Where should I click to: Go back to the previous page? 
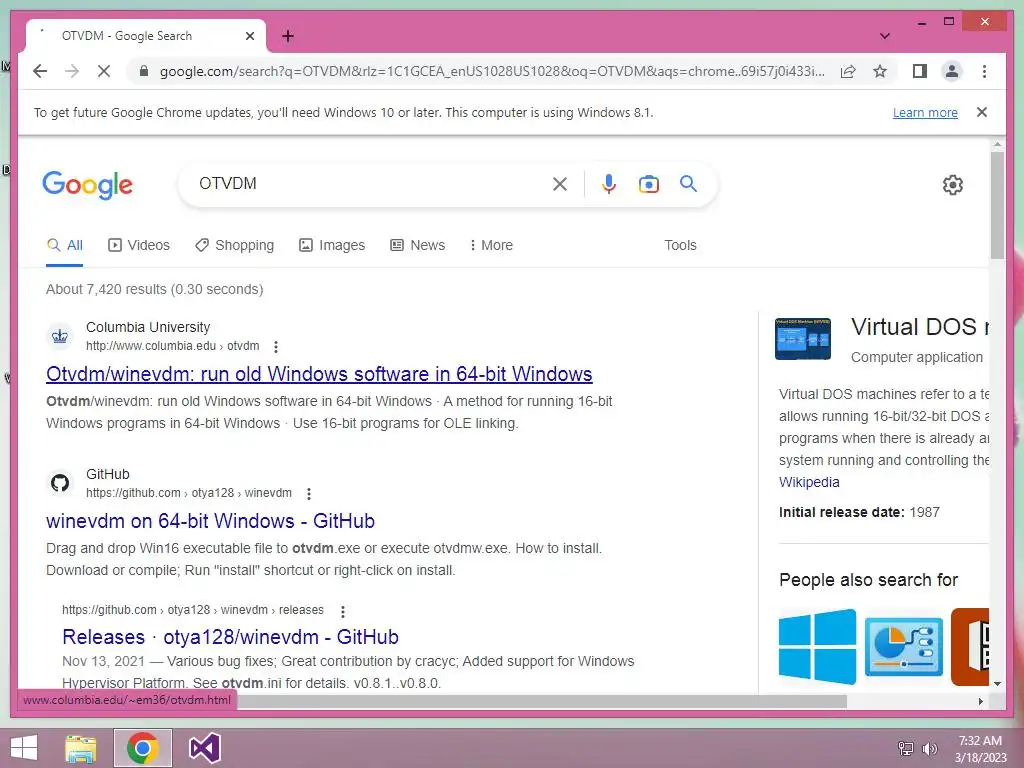click(x=40, y=71)
